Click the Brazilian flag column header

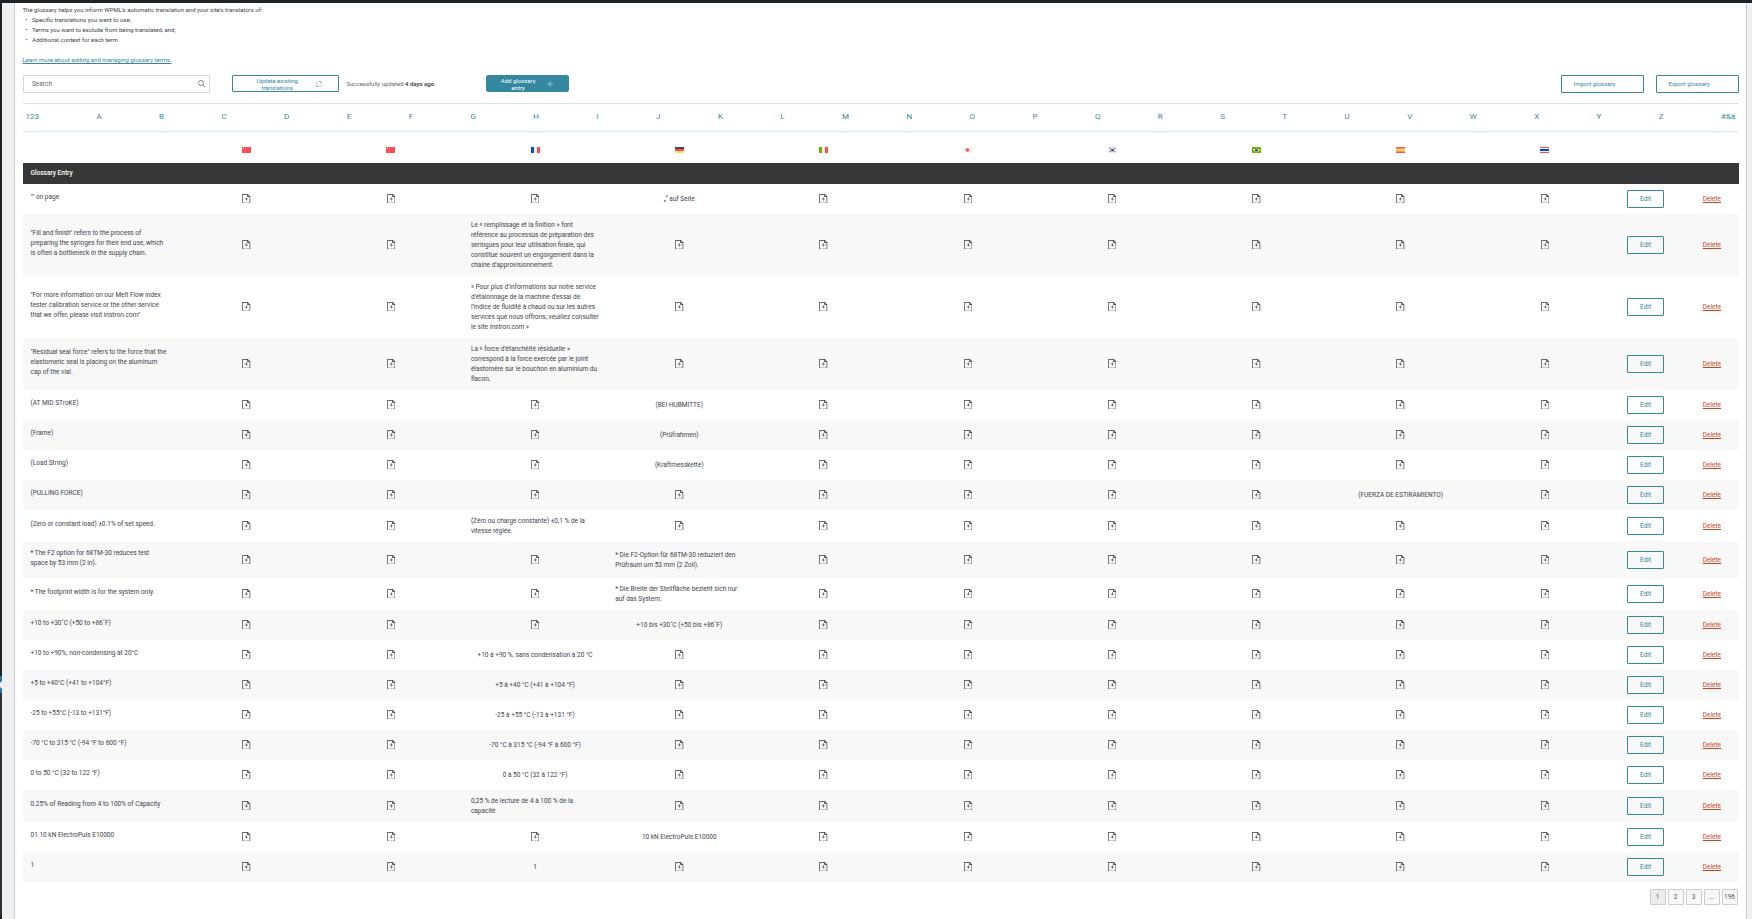[x=1256, y=150]
